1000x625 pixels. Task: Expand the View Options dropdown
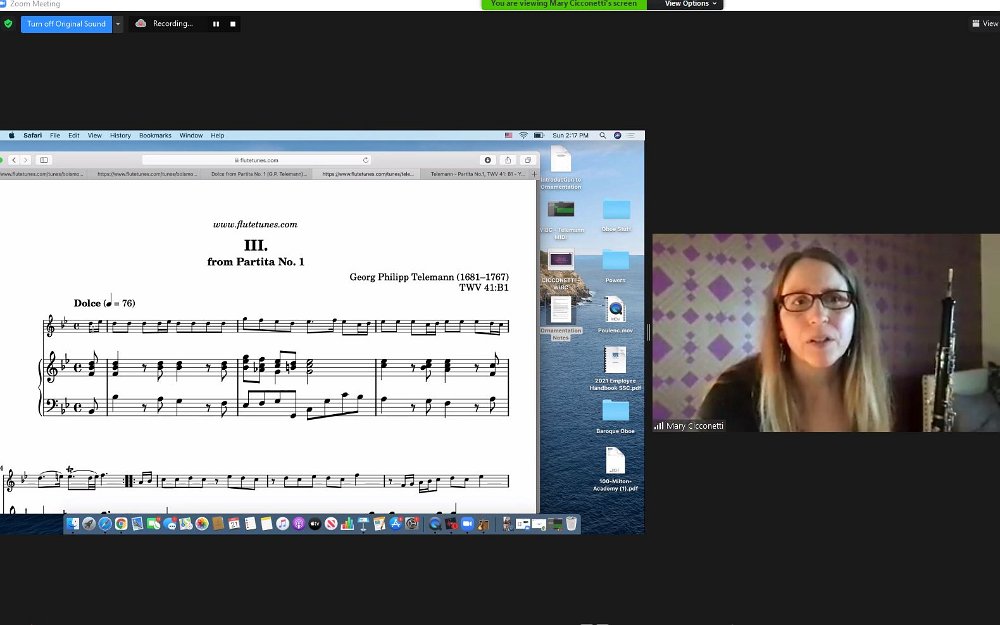coord(690,4)
